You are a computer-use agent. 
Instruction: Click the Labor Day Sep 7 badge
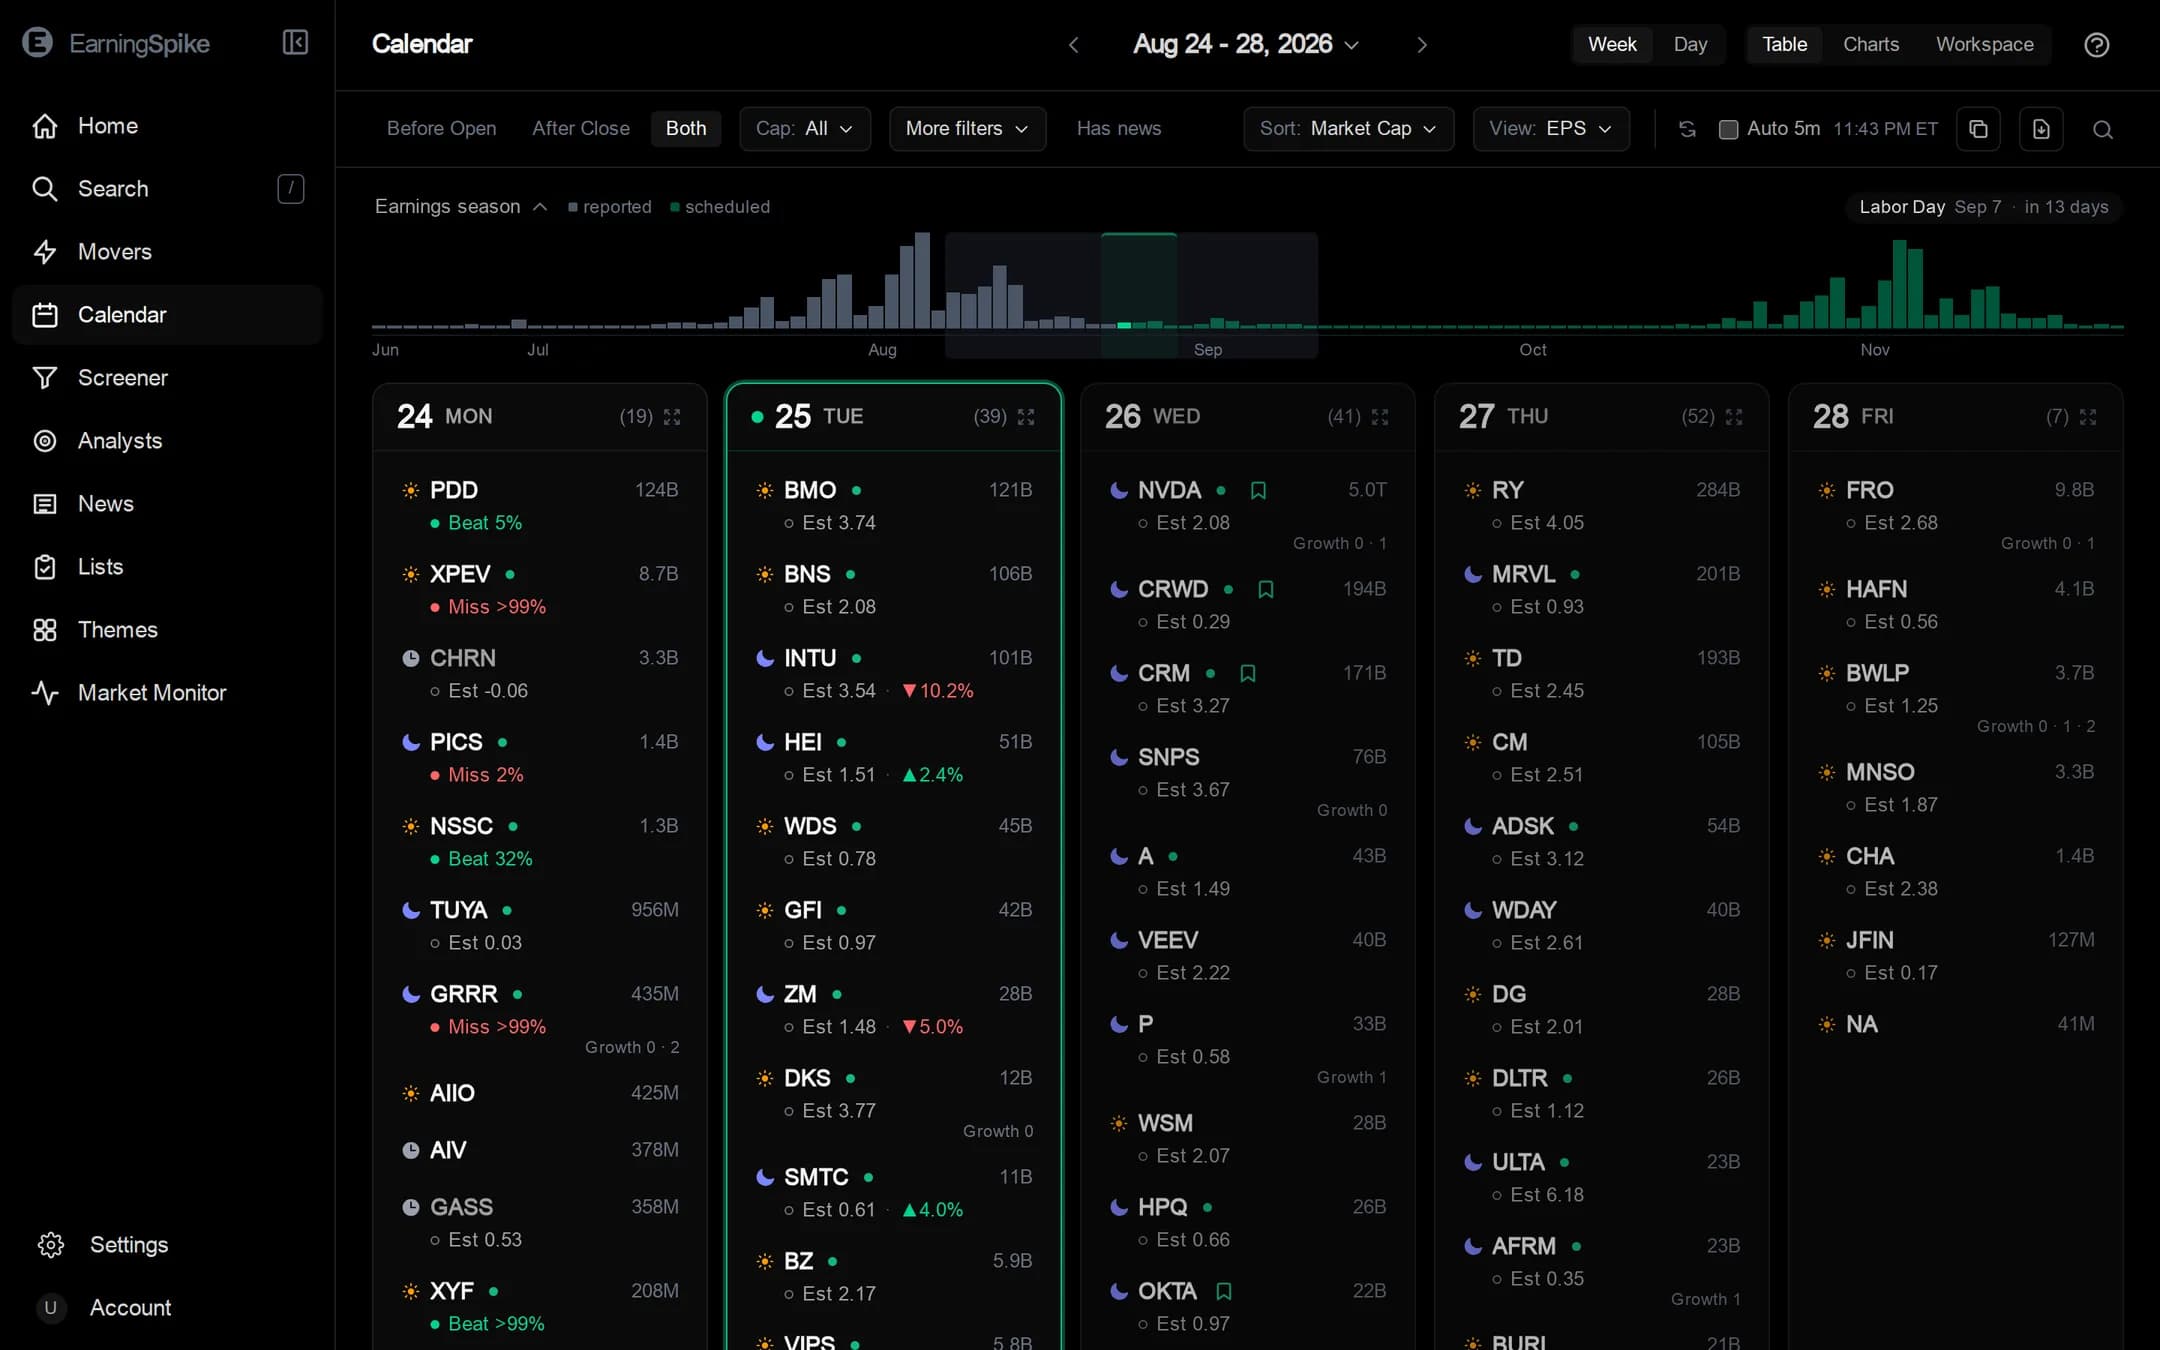coord(1984,207)
